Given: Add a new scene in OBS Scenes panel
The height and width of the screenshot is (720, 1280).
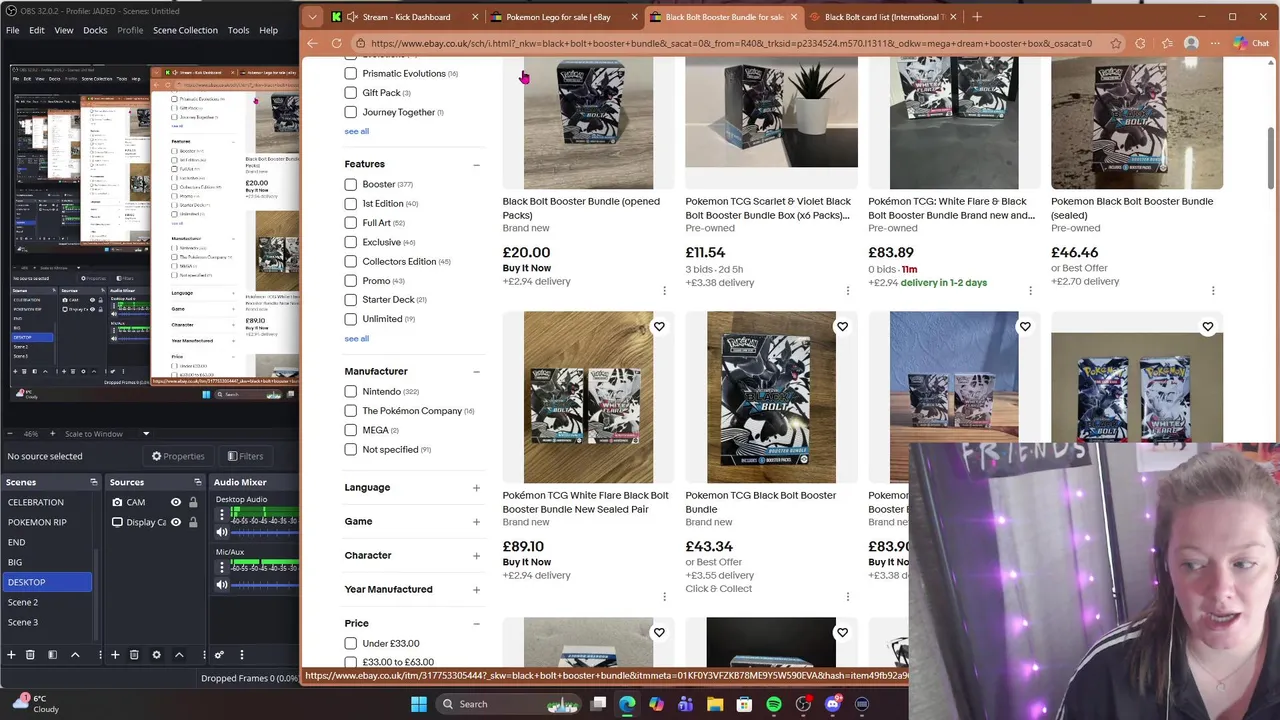Looking at the screenshot, I should (11, 655).
